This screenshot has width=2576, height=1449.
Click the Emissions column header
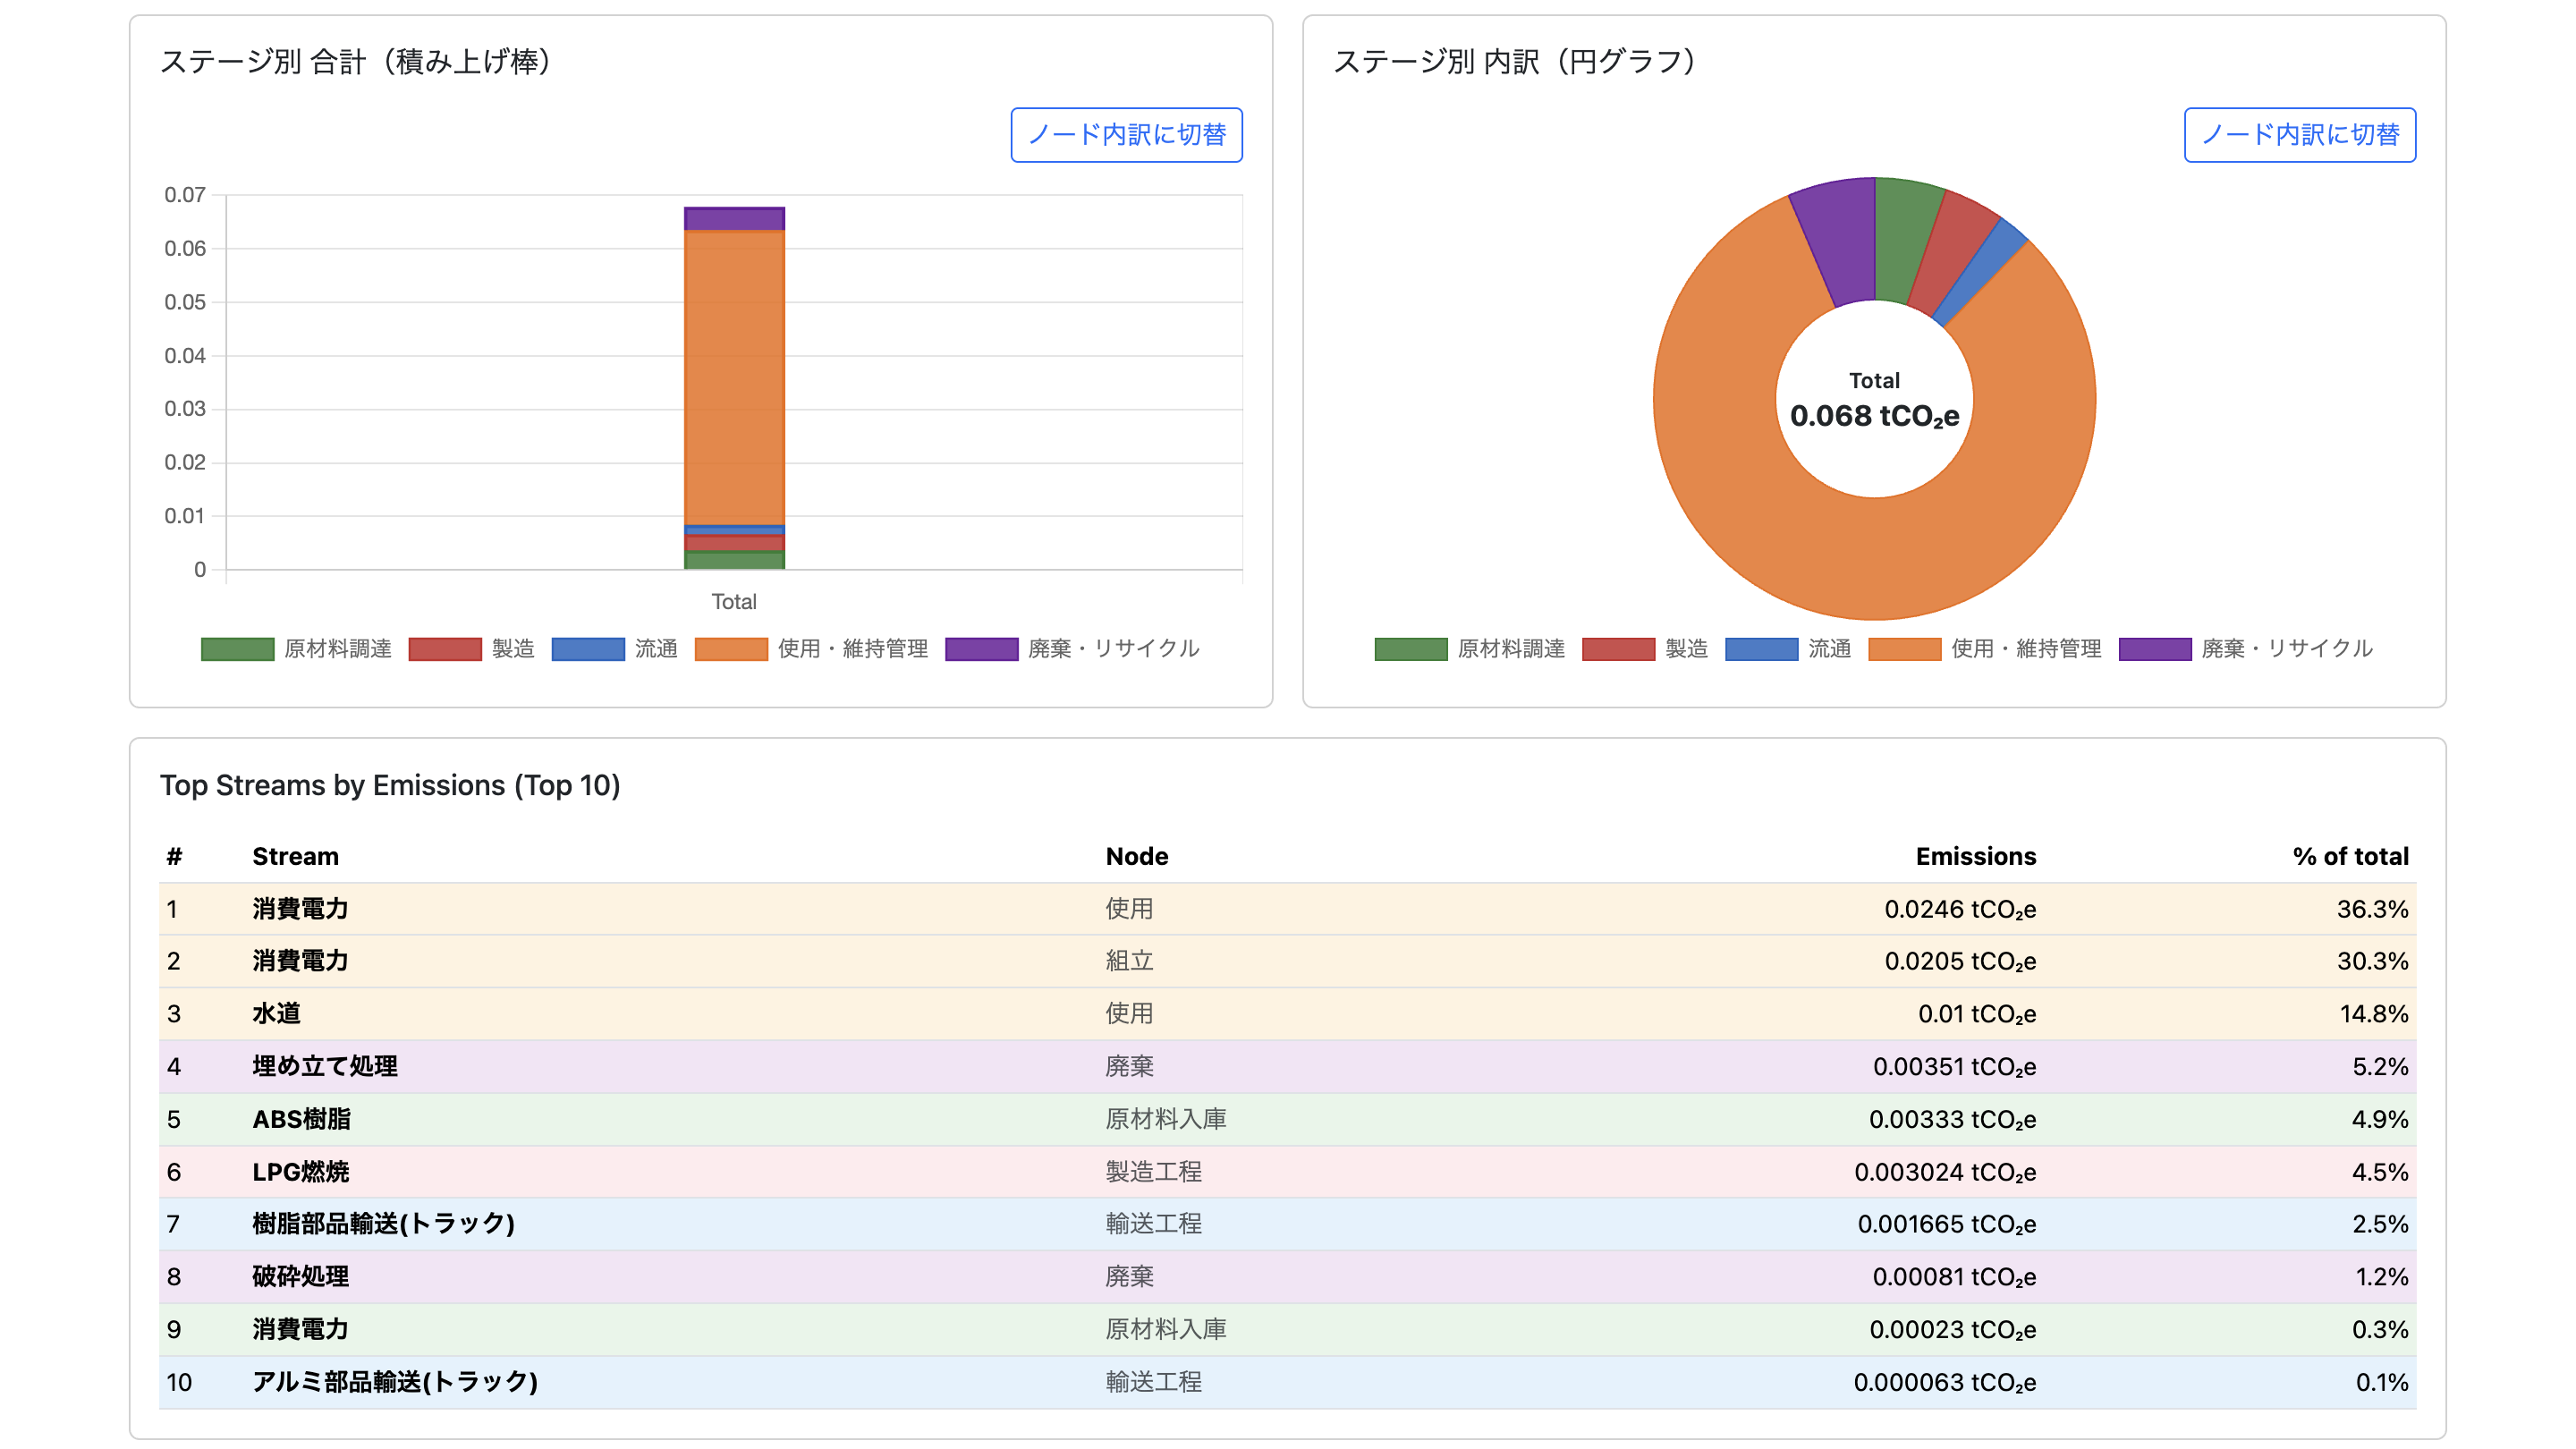(1975, 856)
